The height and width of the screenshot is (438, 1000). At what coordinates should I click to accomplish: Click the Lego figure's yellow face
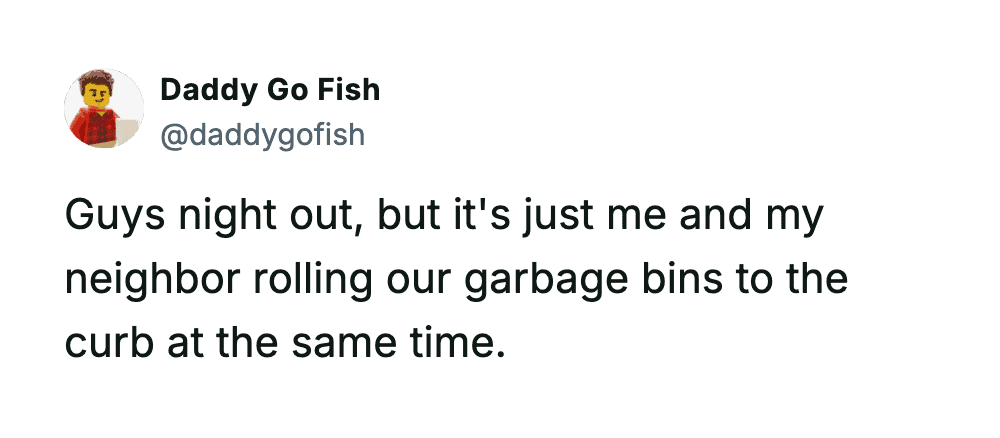click(x=99, y=97)
